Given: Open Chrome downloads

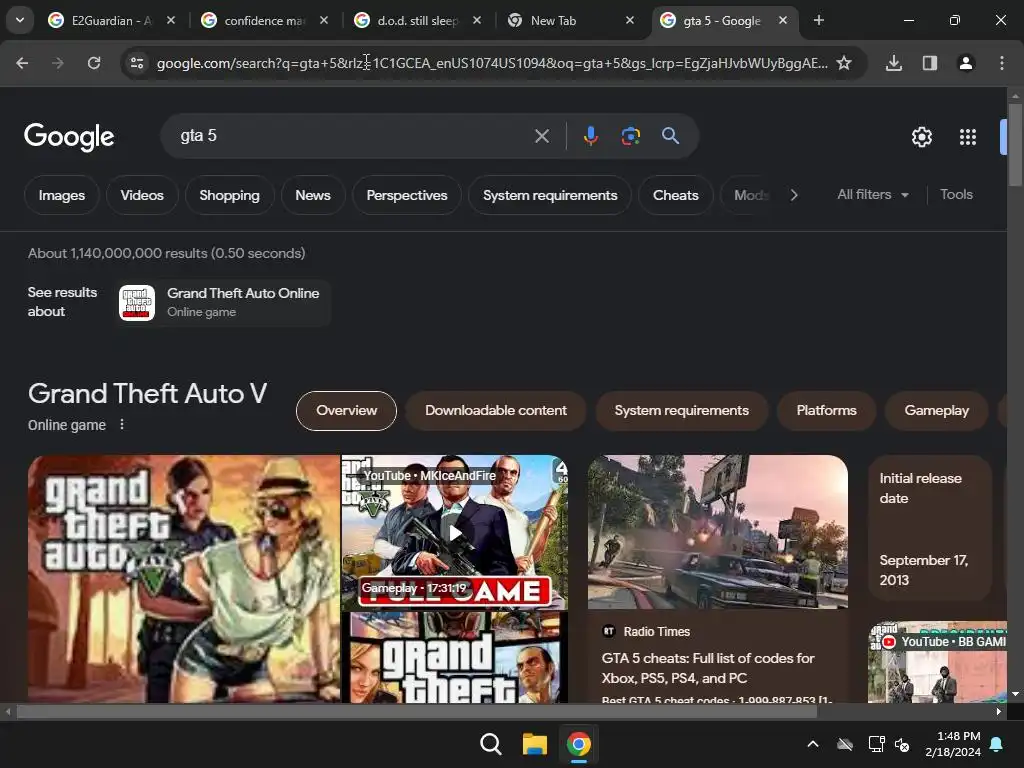Looking at the screenshot, I should (894, 63).
